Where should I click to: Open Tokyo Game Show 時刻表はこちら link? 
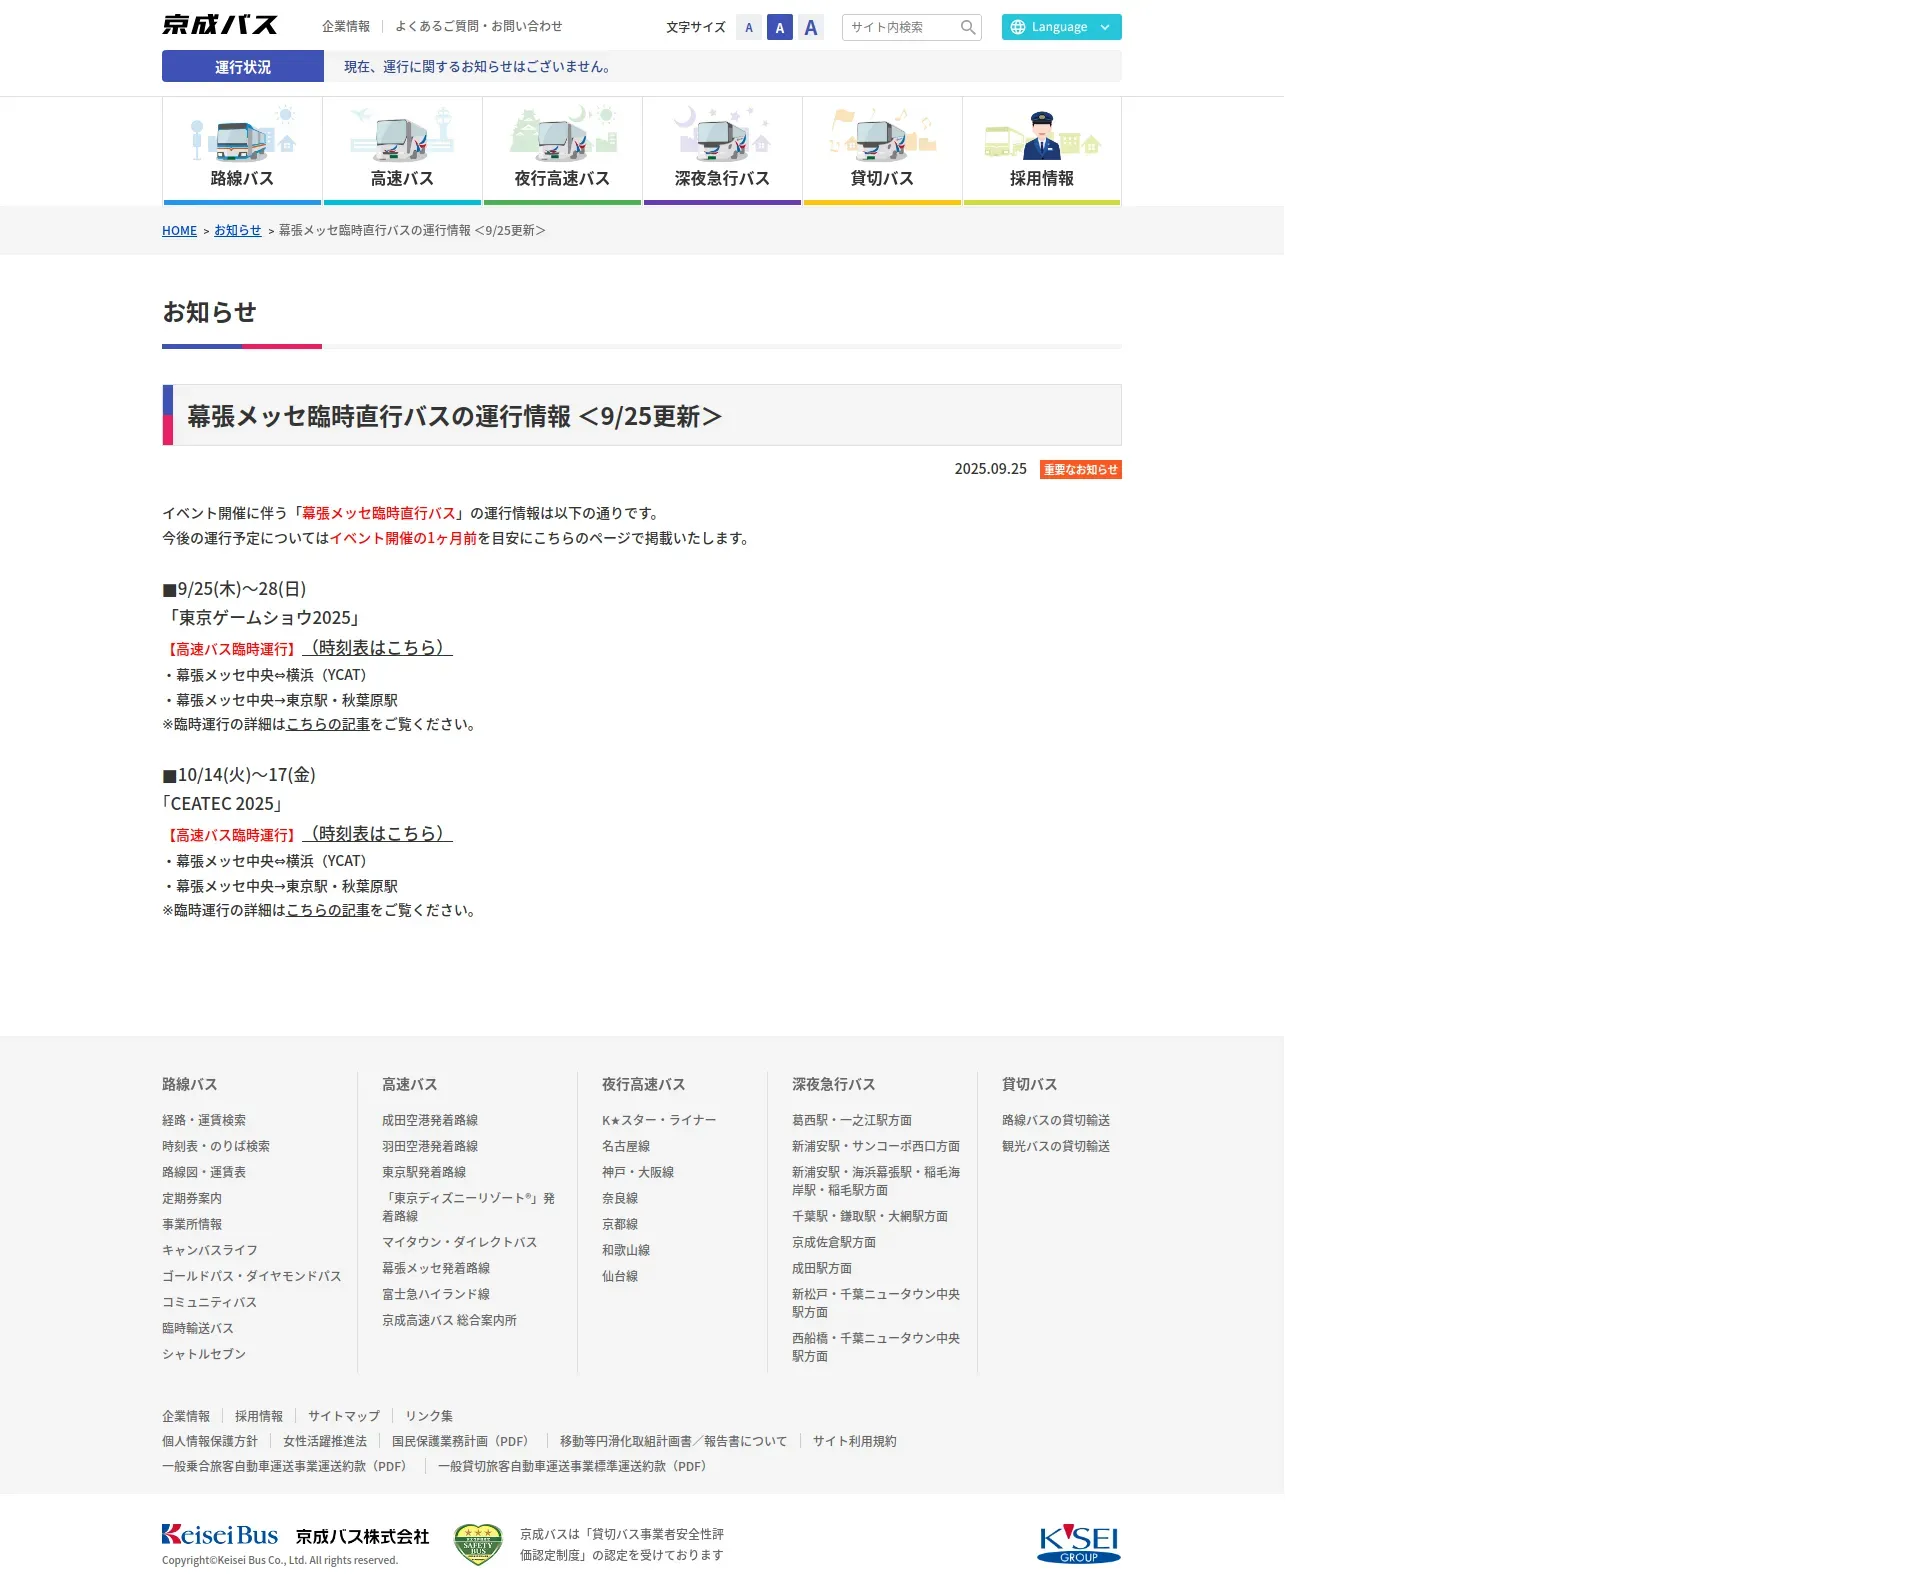(378, 648)
